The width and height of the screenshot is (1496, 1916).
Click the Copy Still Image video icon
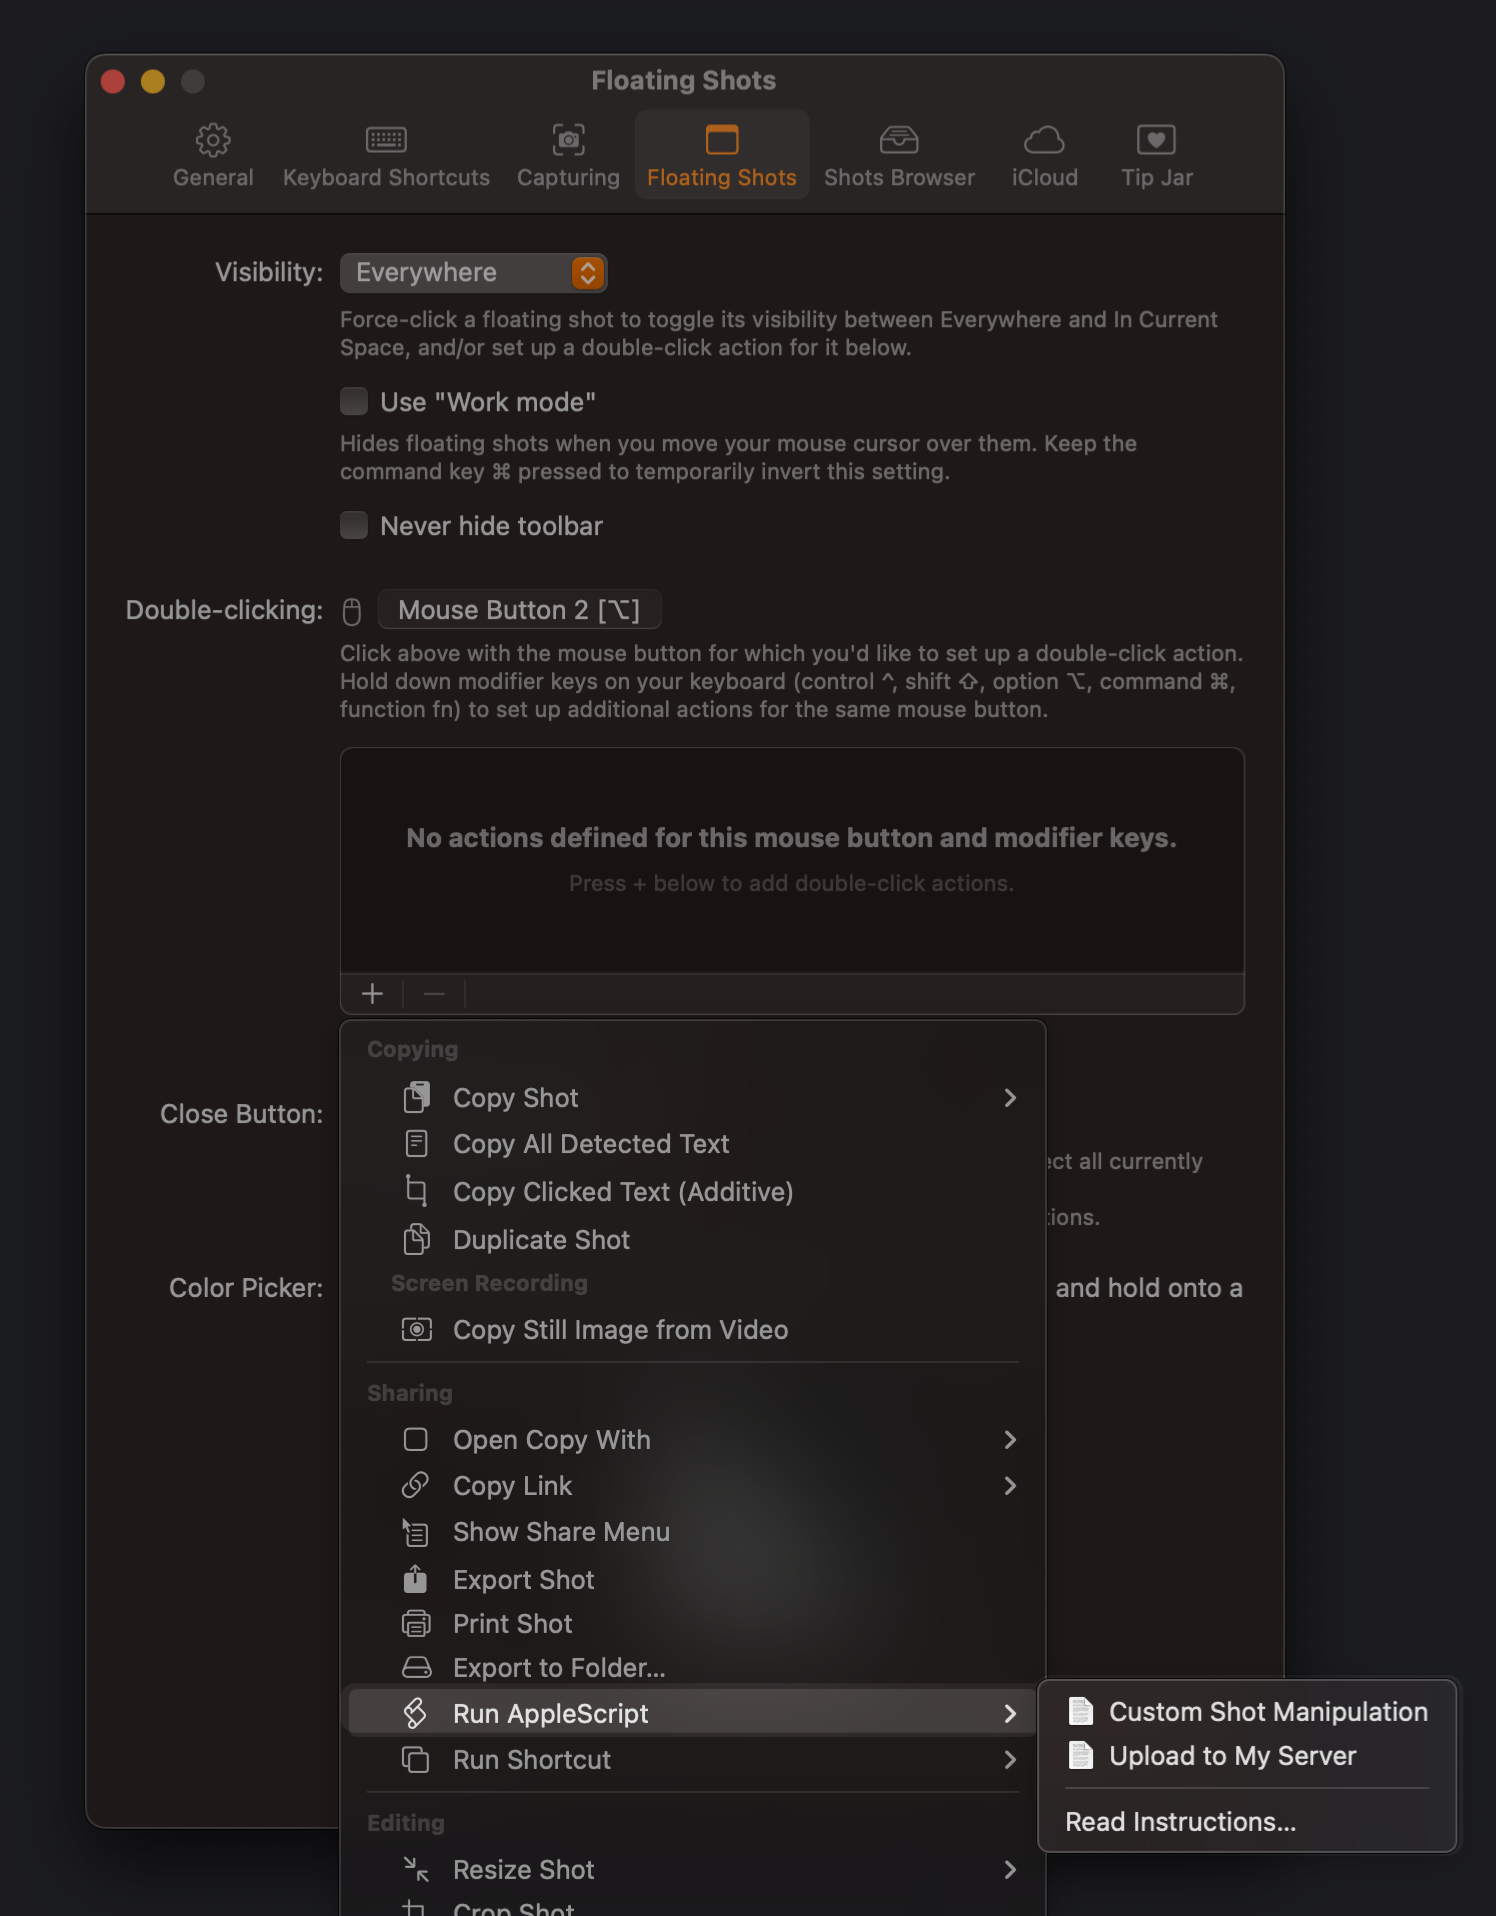pos(416,1329)
